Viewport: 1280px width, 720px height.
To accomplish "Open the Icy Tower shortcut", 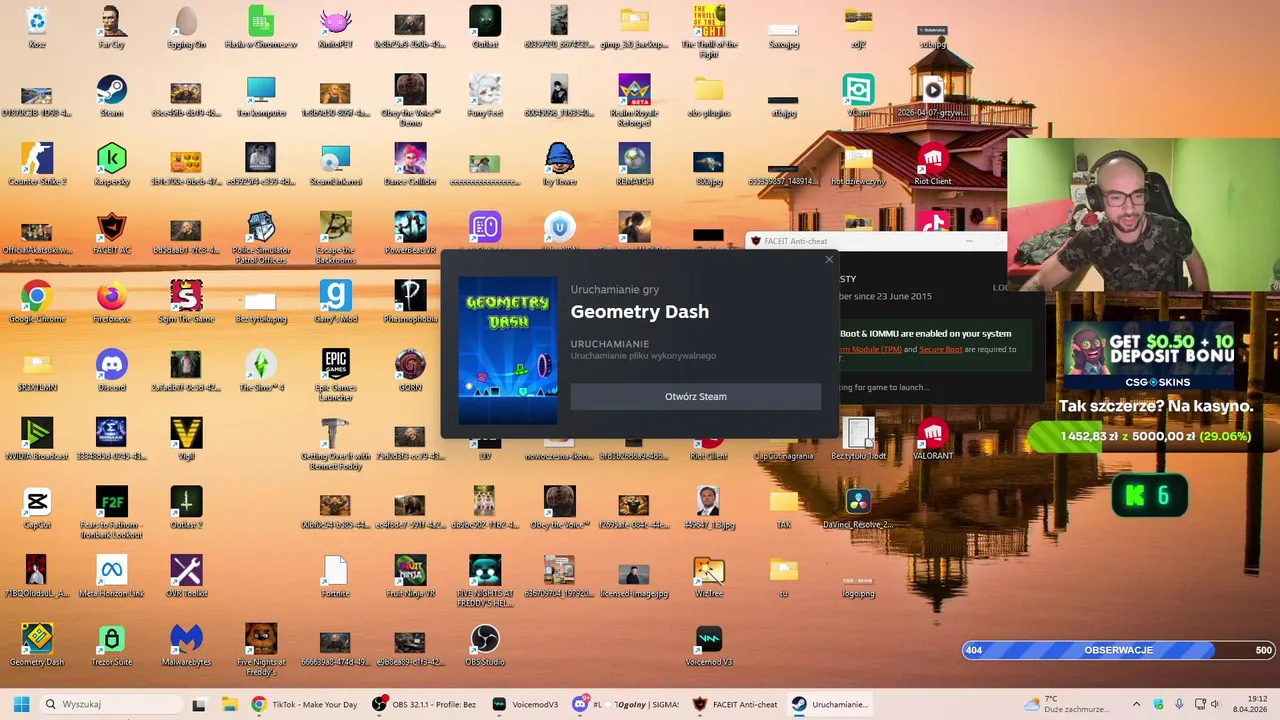I will [559, 164].
